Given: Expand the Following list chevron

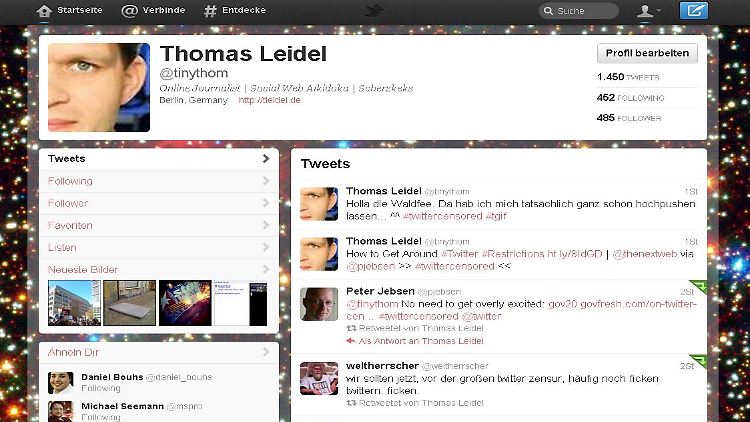Looking at the screenshot, I should click(266, 181).
